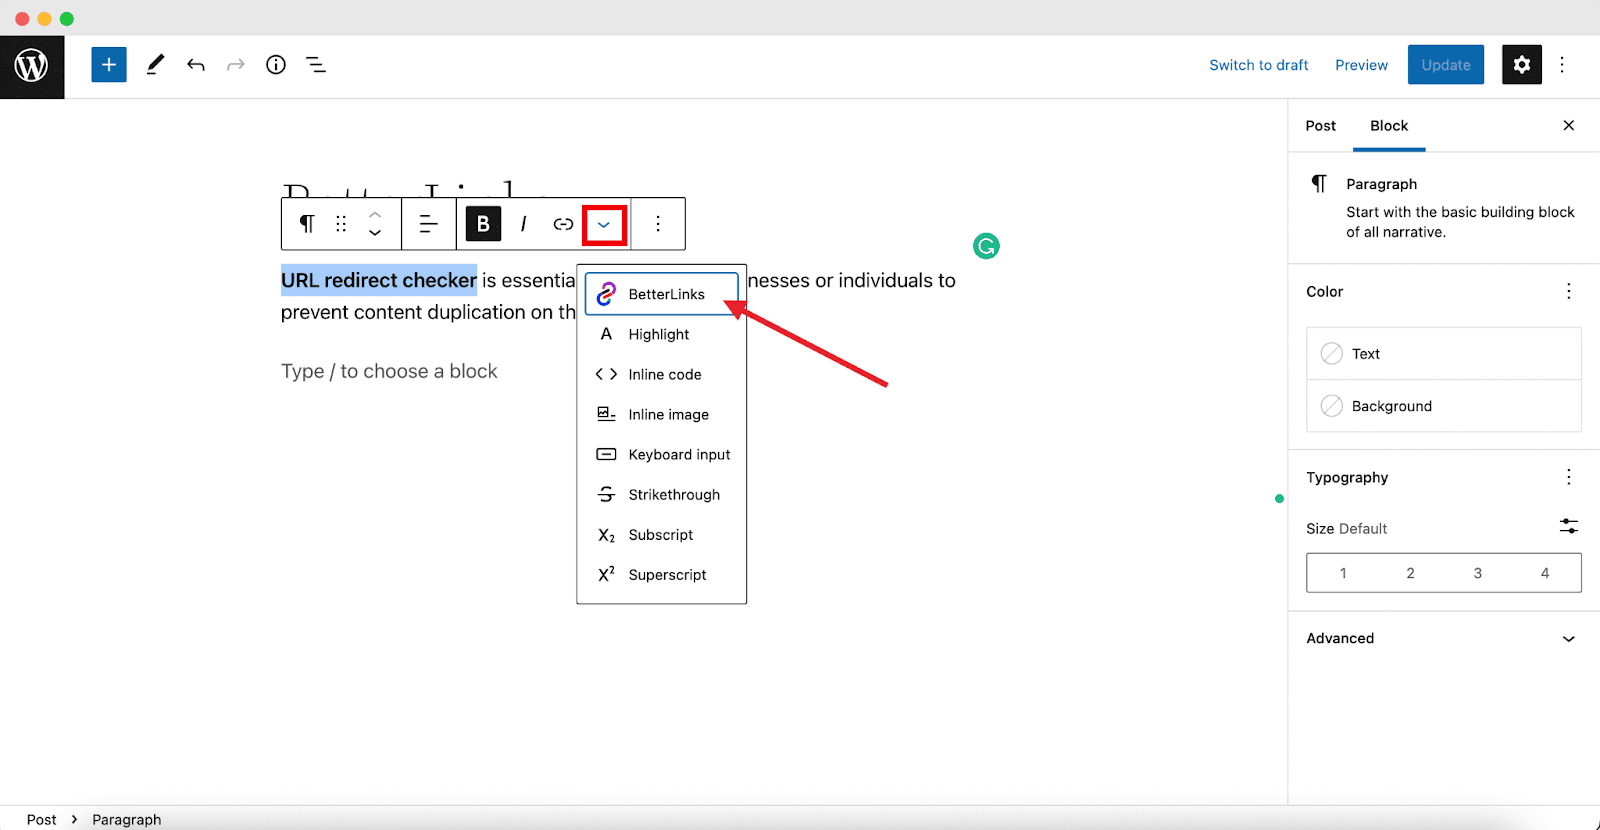
Task: Choose BetterLinks from dropdown
Action: tap(662, 294)
